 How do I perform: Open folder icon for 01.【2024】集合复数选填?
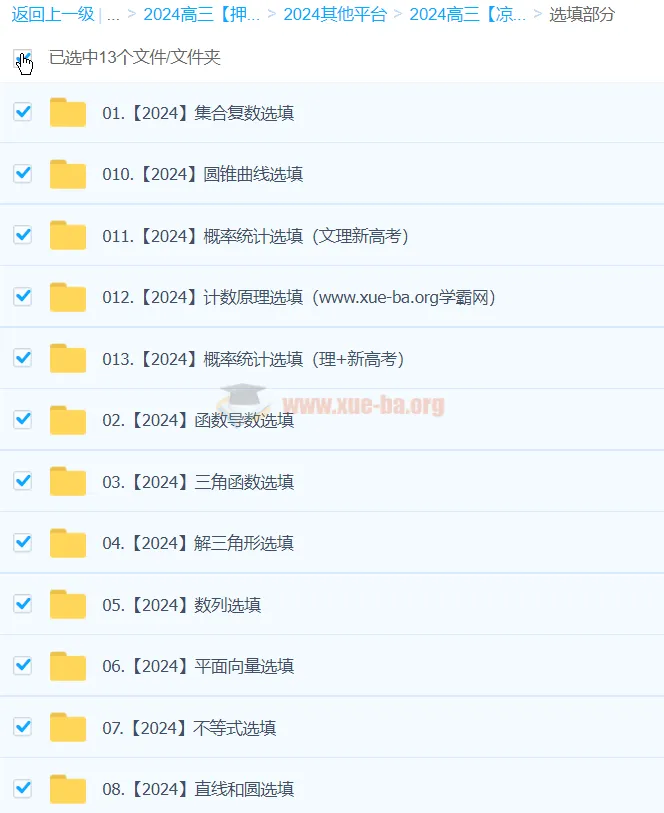coord(68,112)
